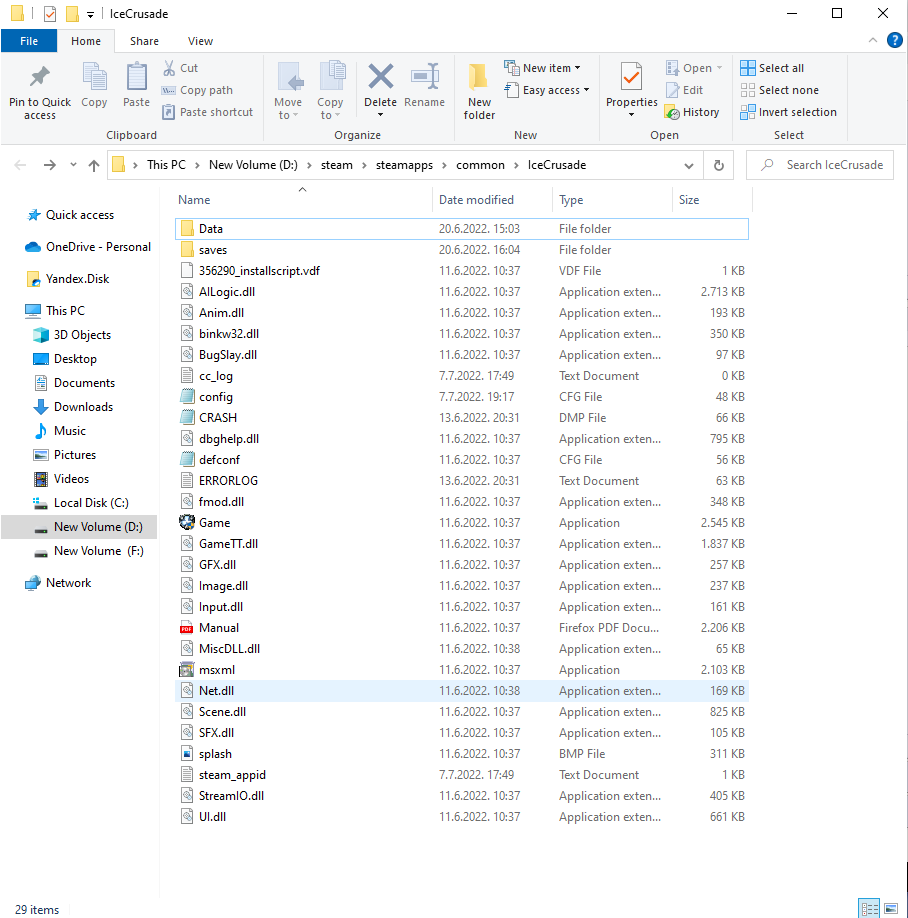
Task: Sort by the Name column header
Action: click(x=304, y=200)
